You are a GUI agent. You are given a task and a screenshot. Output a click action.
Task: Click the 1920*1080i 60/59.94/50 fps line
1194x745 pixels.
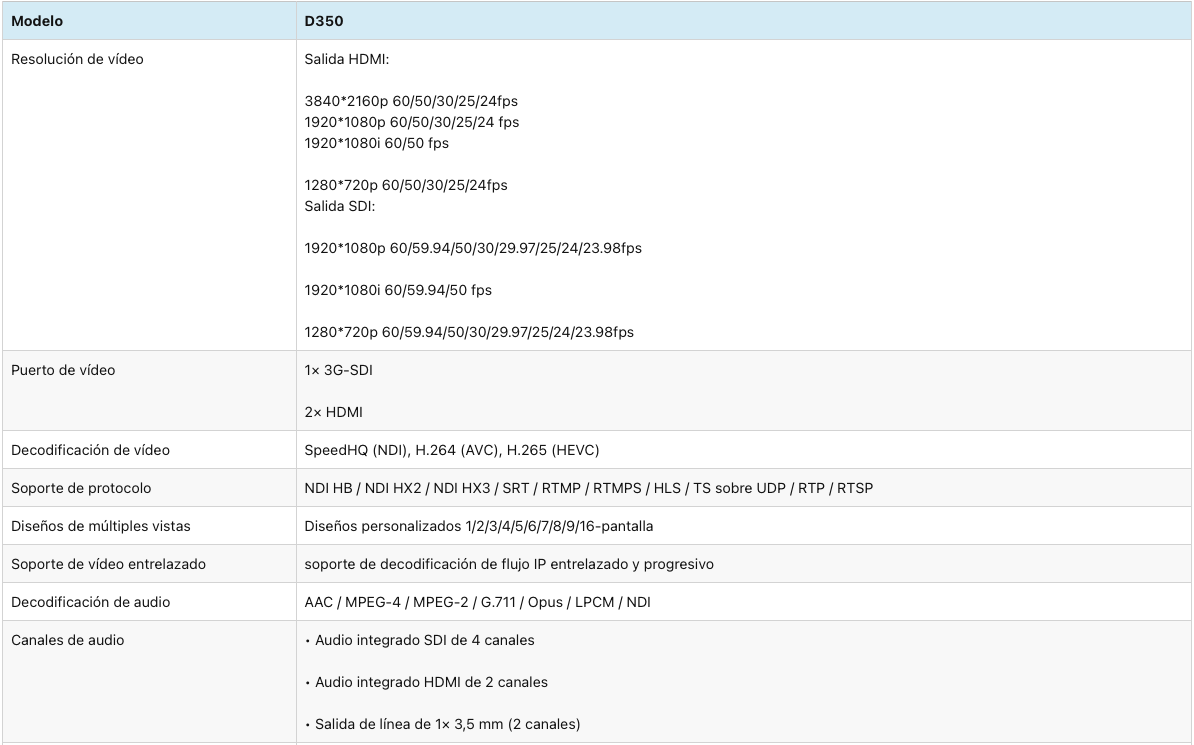pyautogui.click(x=397, y=290)
